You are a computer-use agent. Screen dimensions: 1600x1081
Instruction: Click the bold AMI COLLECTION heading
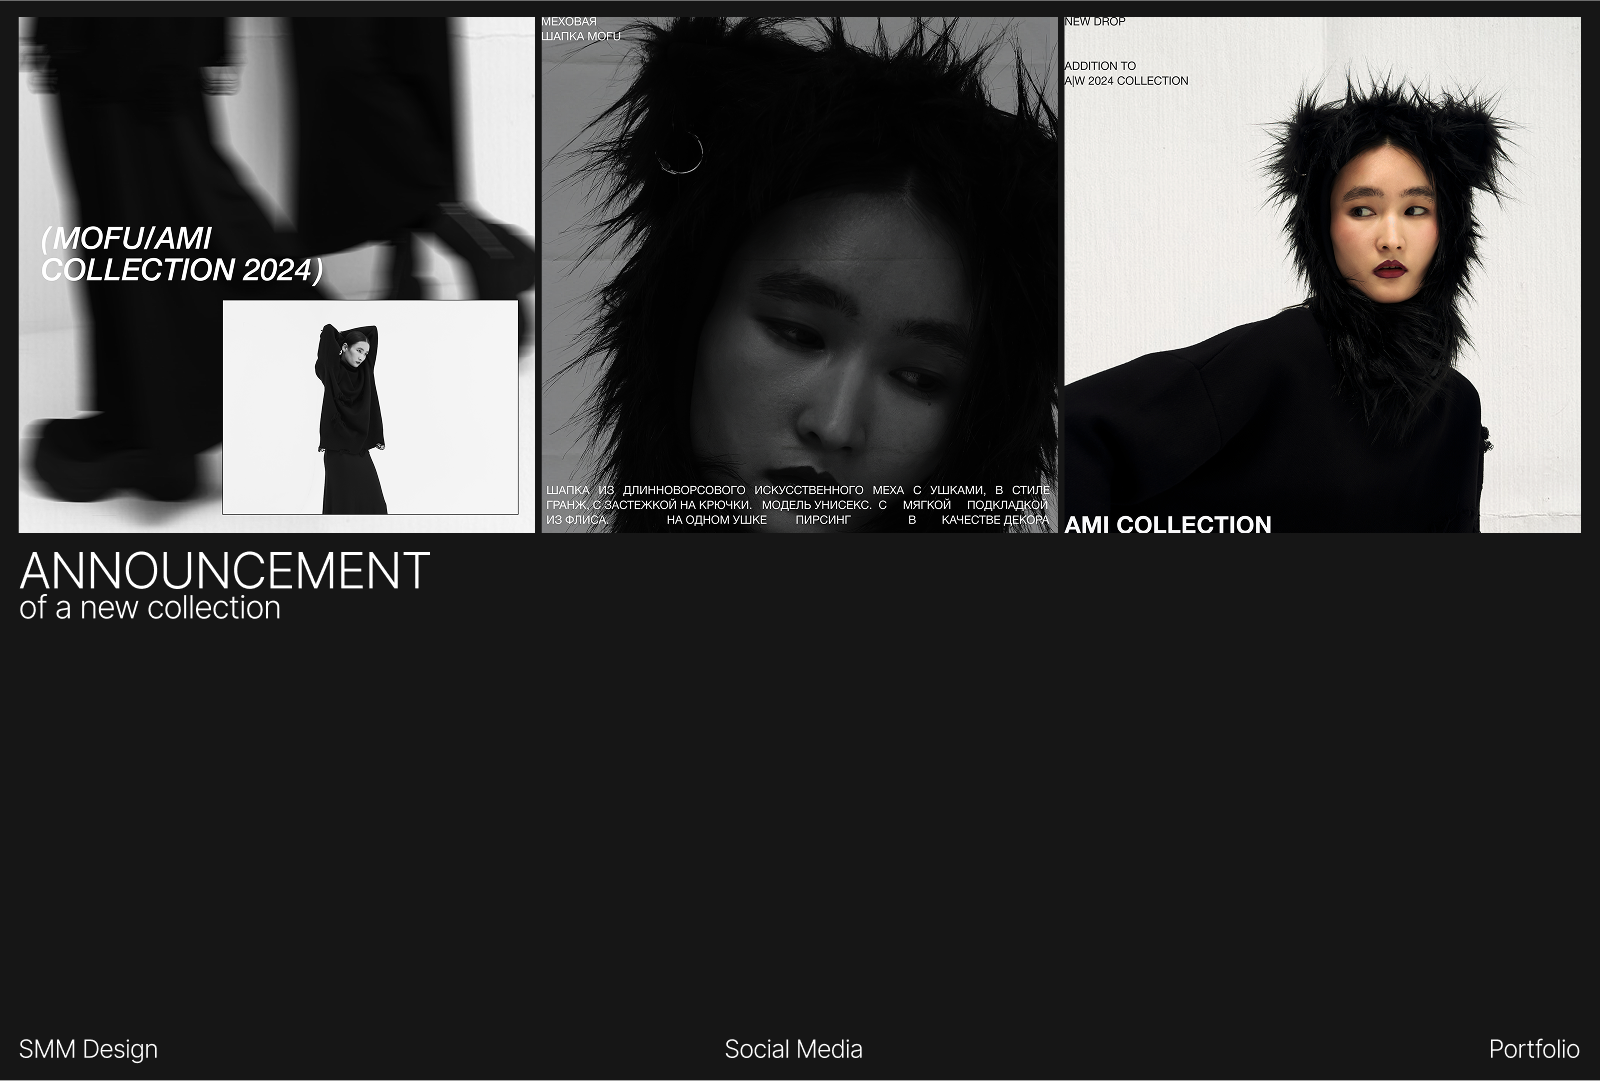1167,523
